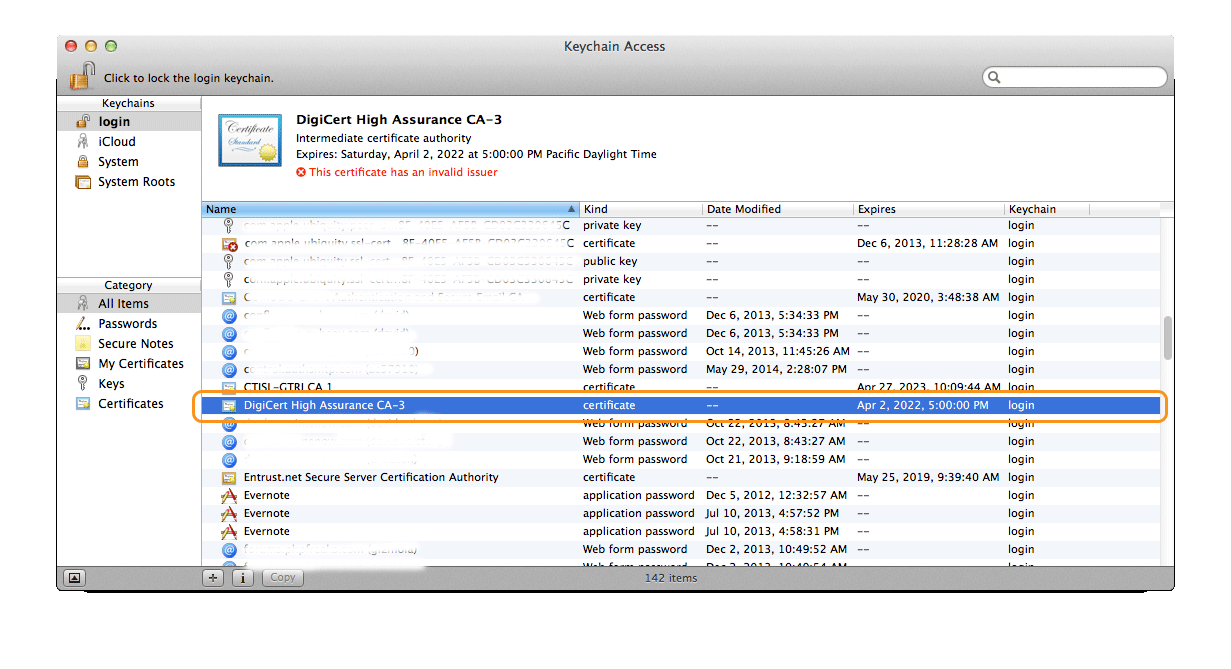This screenshot has width=1231, height=669.
Task: Sort items by the Name column
Action: pyautogui.click(x=391, y=209)
